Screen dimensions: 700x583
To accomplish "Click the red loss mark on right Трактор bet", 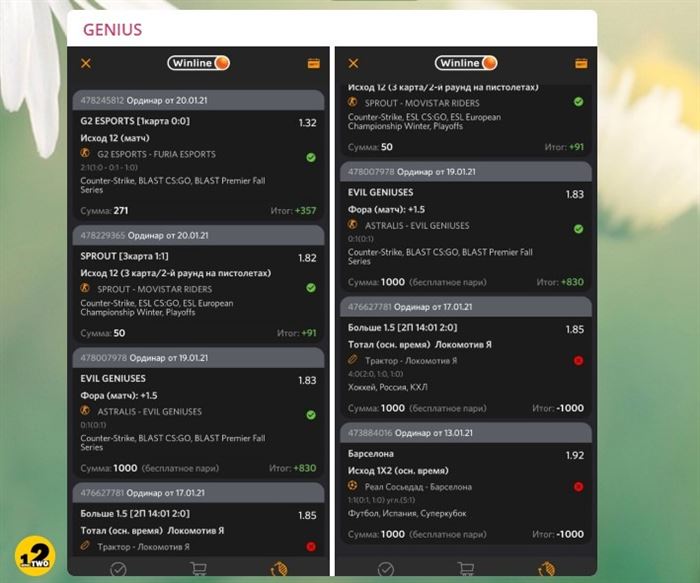I will 579,361.
